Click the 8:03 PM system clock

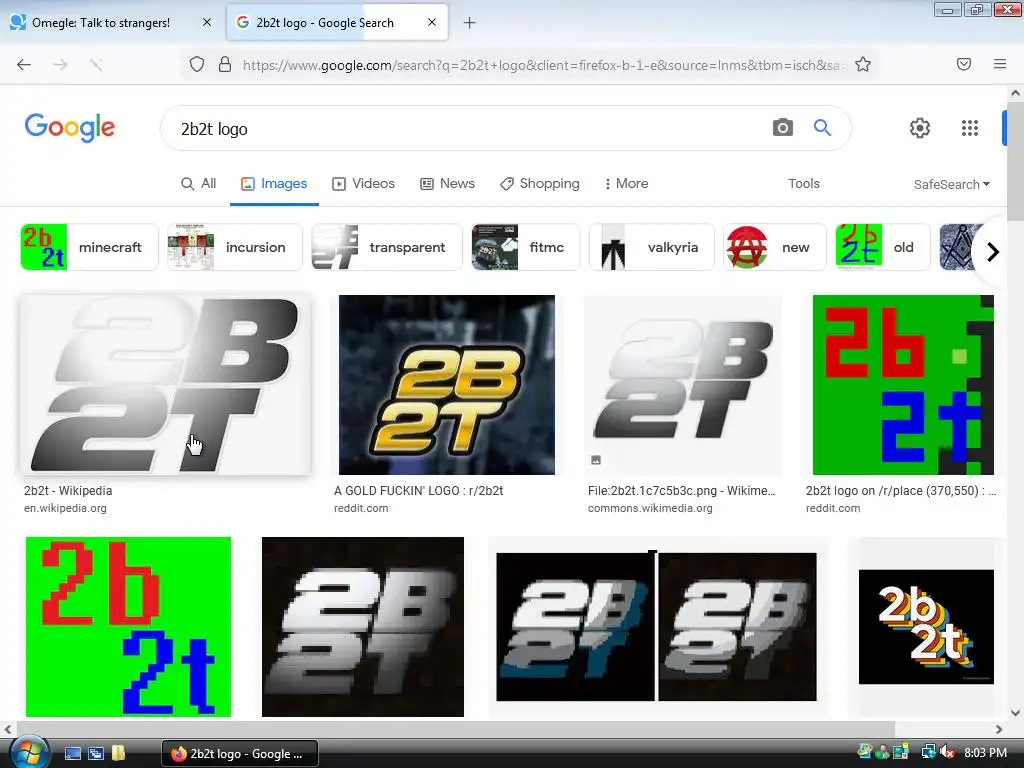[985, 752]
